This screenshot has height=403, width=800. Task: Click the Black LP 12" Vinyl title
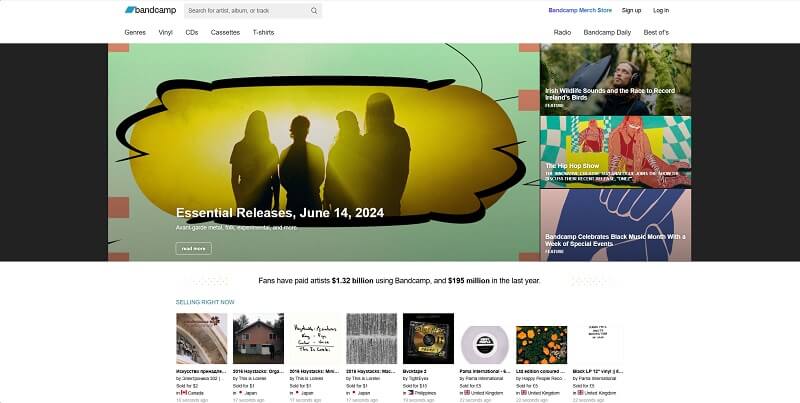(x=597, y=371)
